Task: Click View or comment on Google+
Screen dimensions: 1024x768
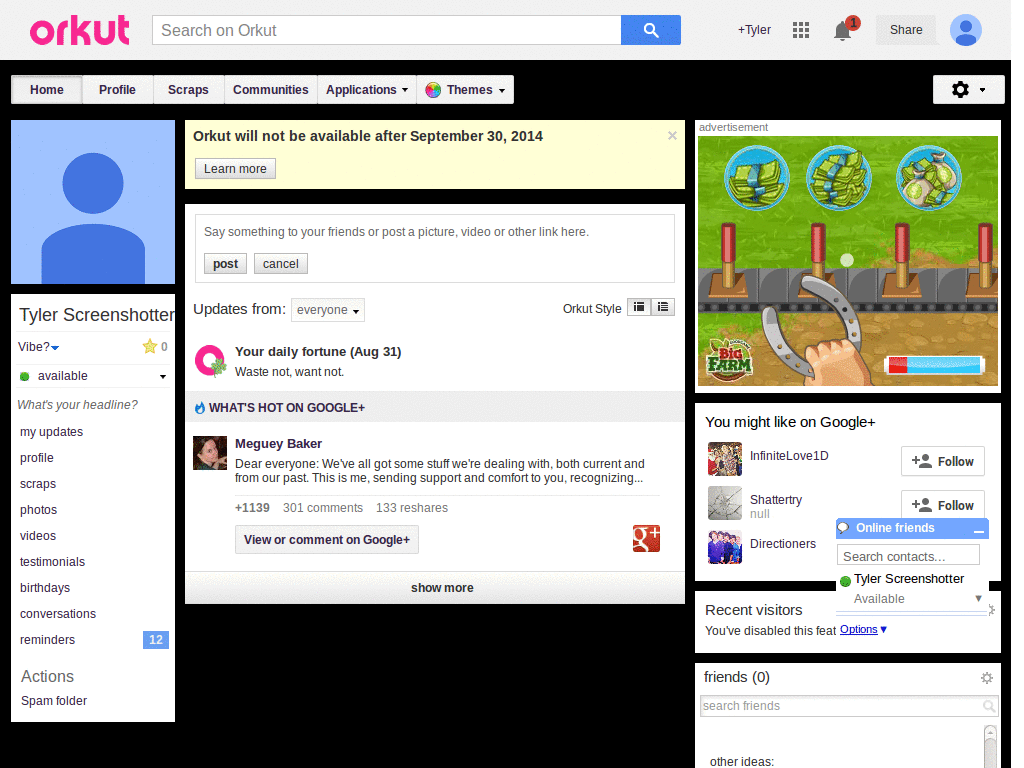Action: click(x=327, y=539)
